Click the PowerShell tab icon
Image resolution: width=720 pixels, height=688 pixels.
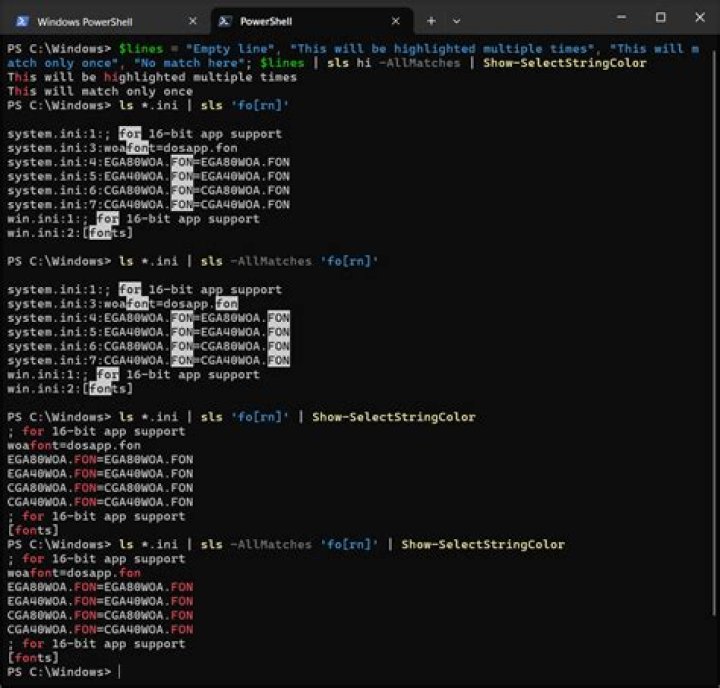tap(225, 21)
